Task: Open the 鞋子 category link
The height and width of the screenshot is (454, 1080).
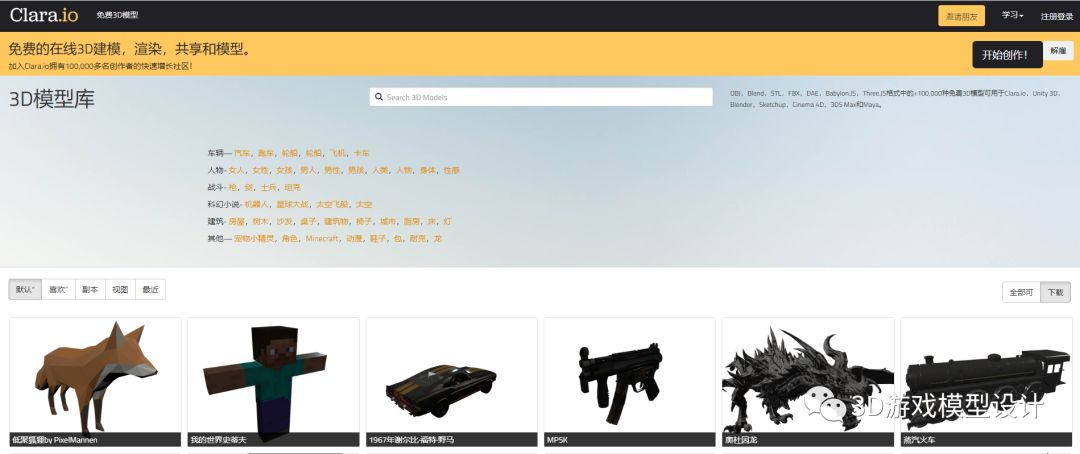Action: [378, 239]
